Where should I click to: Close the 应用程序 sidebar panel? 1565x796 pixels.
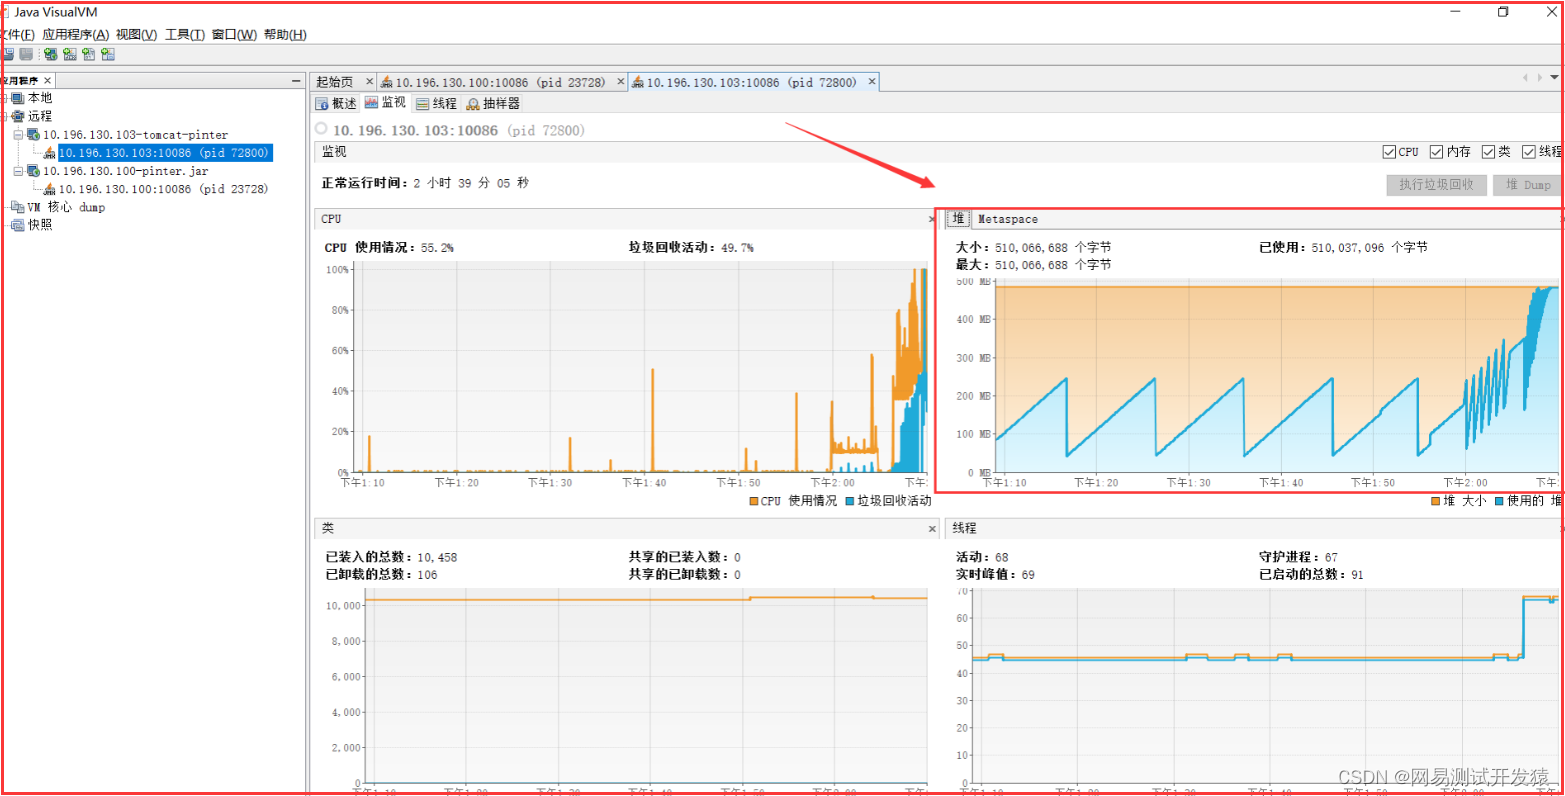click(x=47, y=80)
